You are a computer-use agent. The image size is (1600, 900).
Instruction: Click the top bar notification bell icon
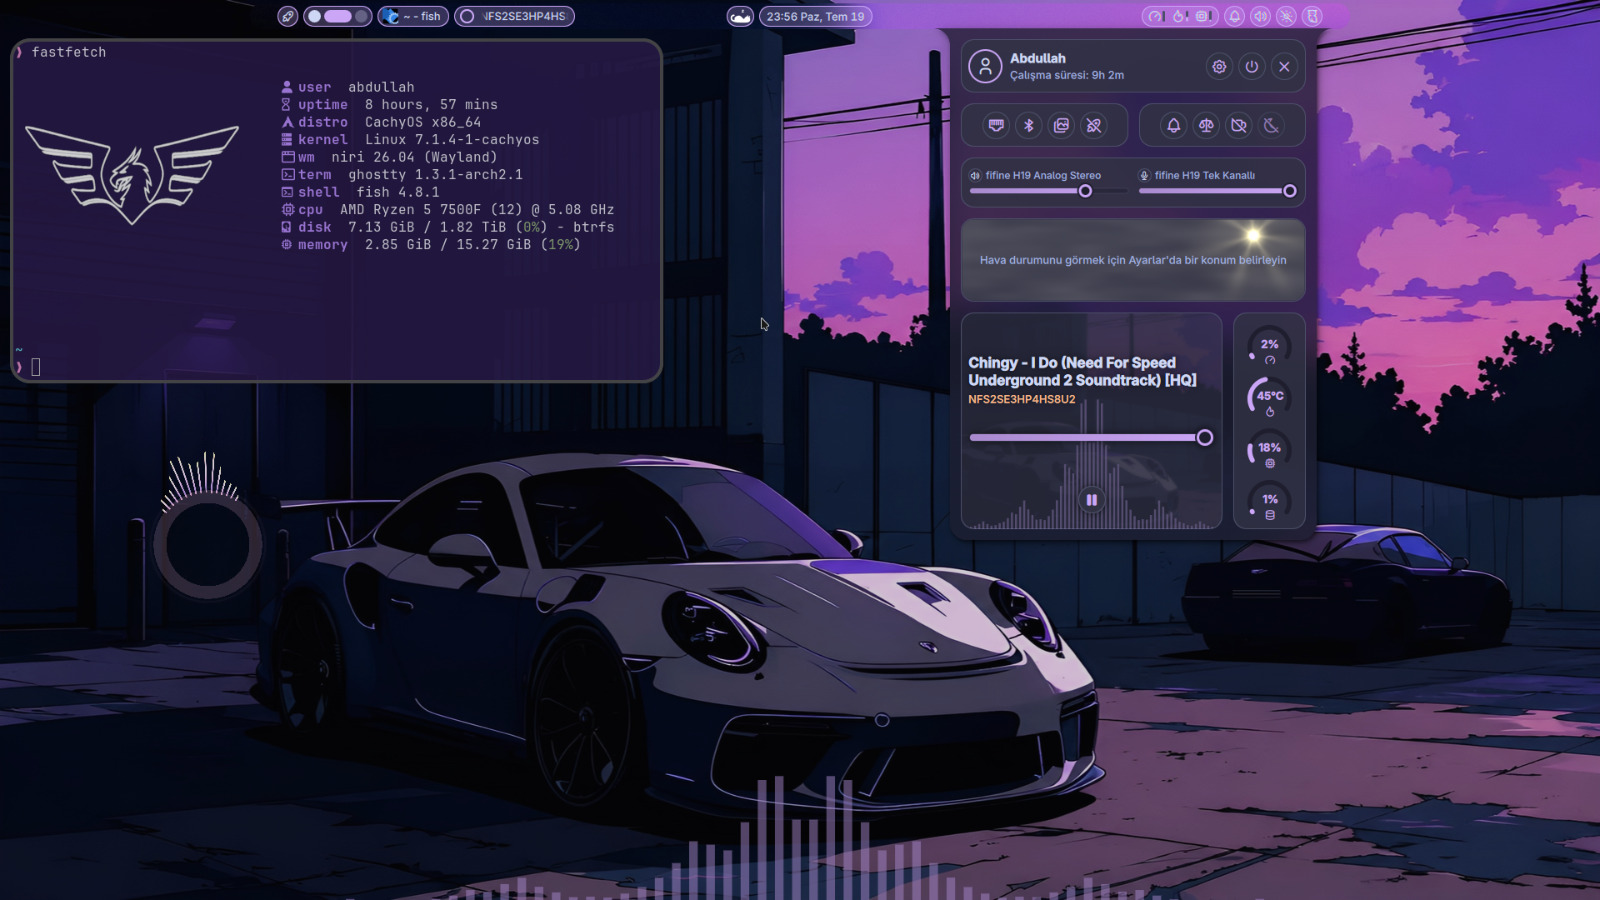[x=1235, y=16]
